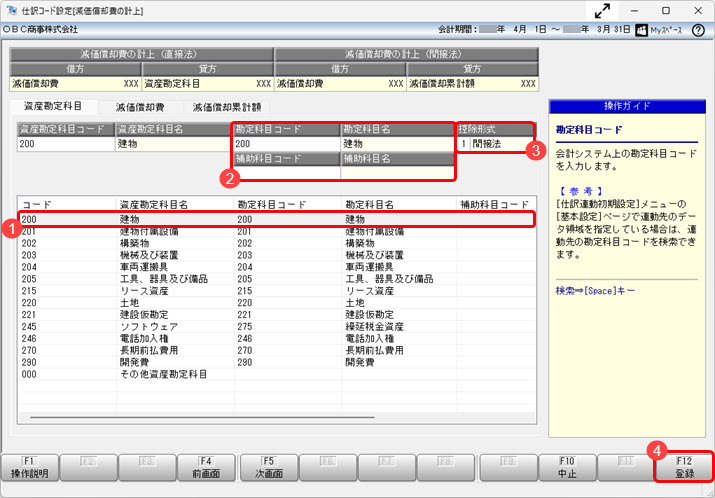Go to previous screen with F4 前画面

(209, 467)
